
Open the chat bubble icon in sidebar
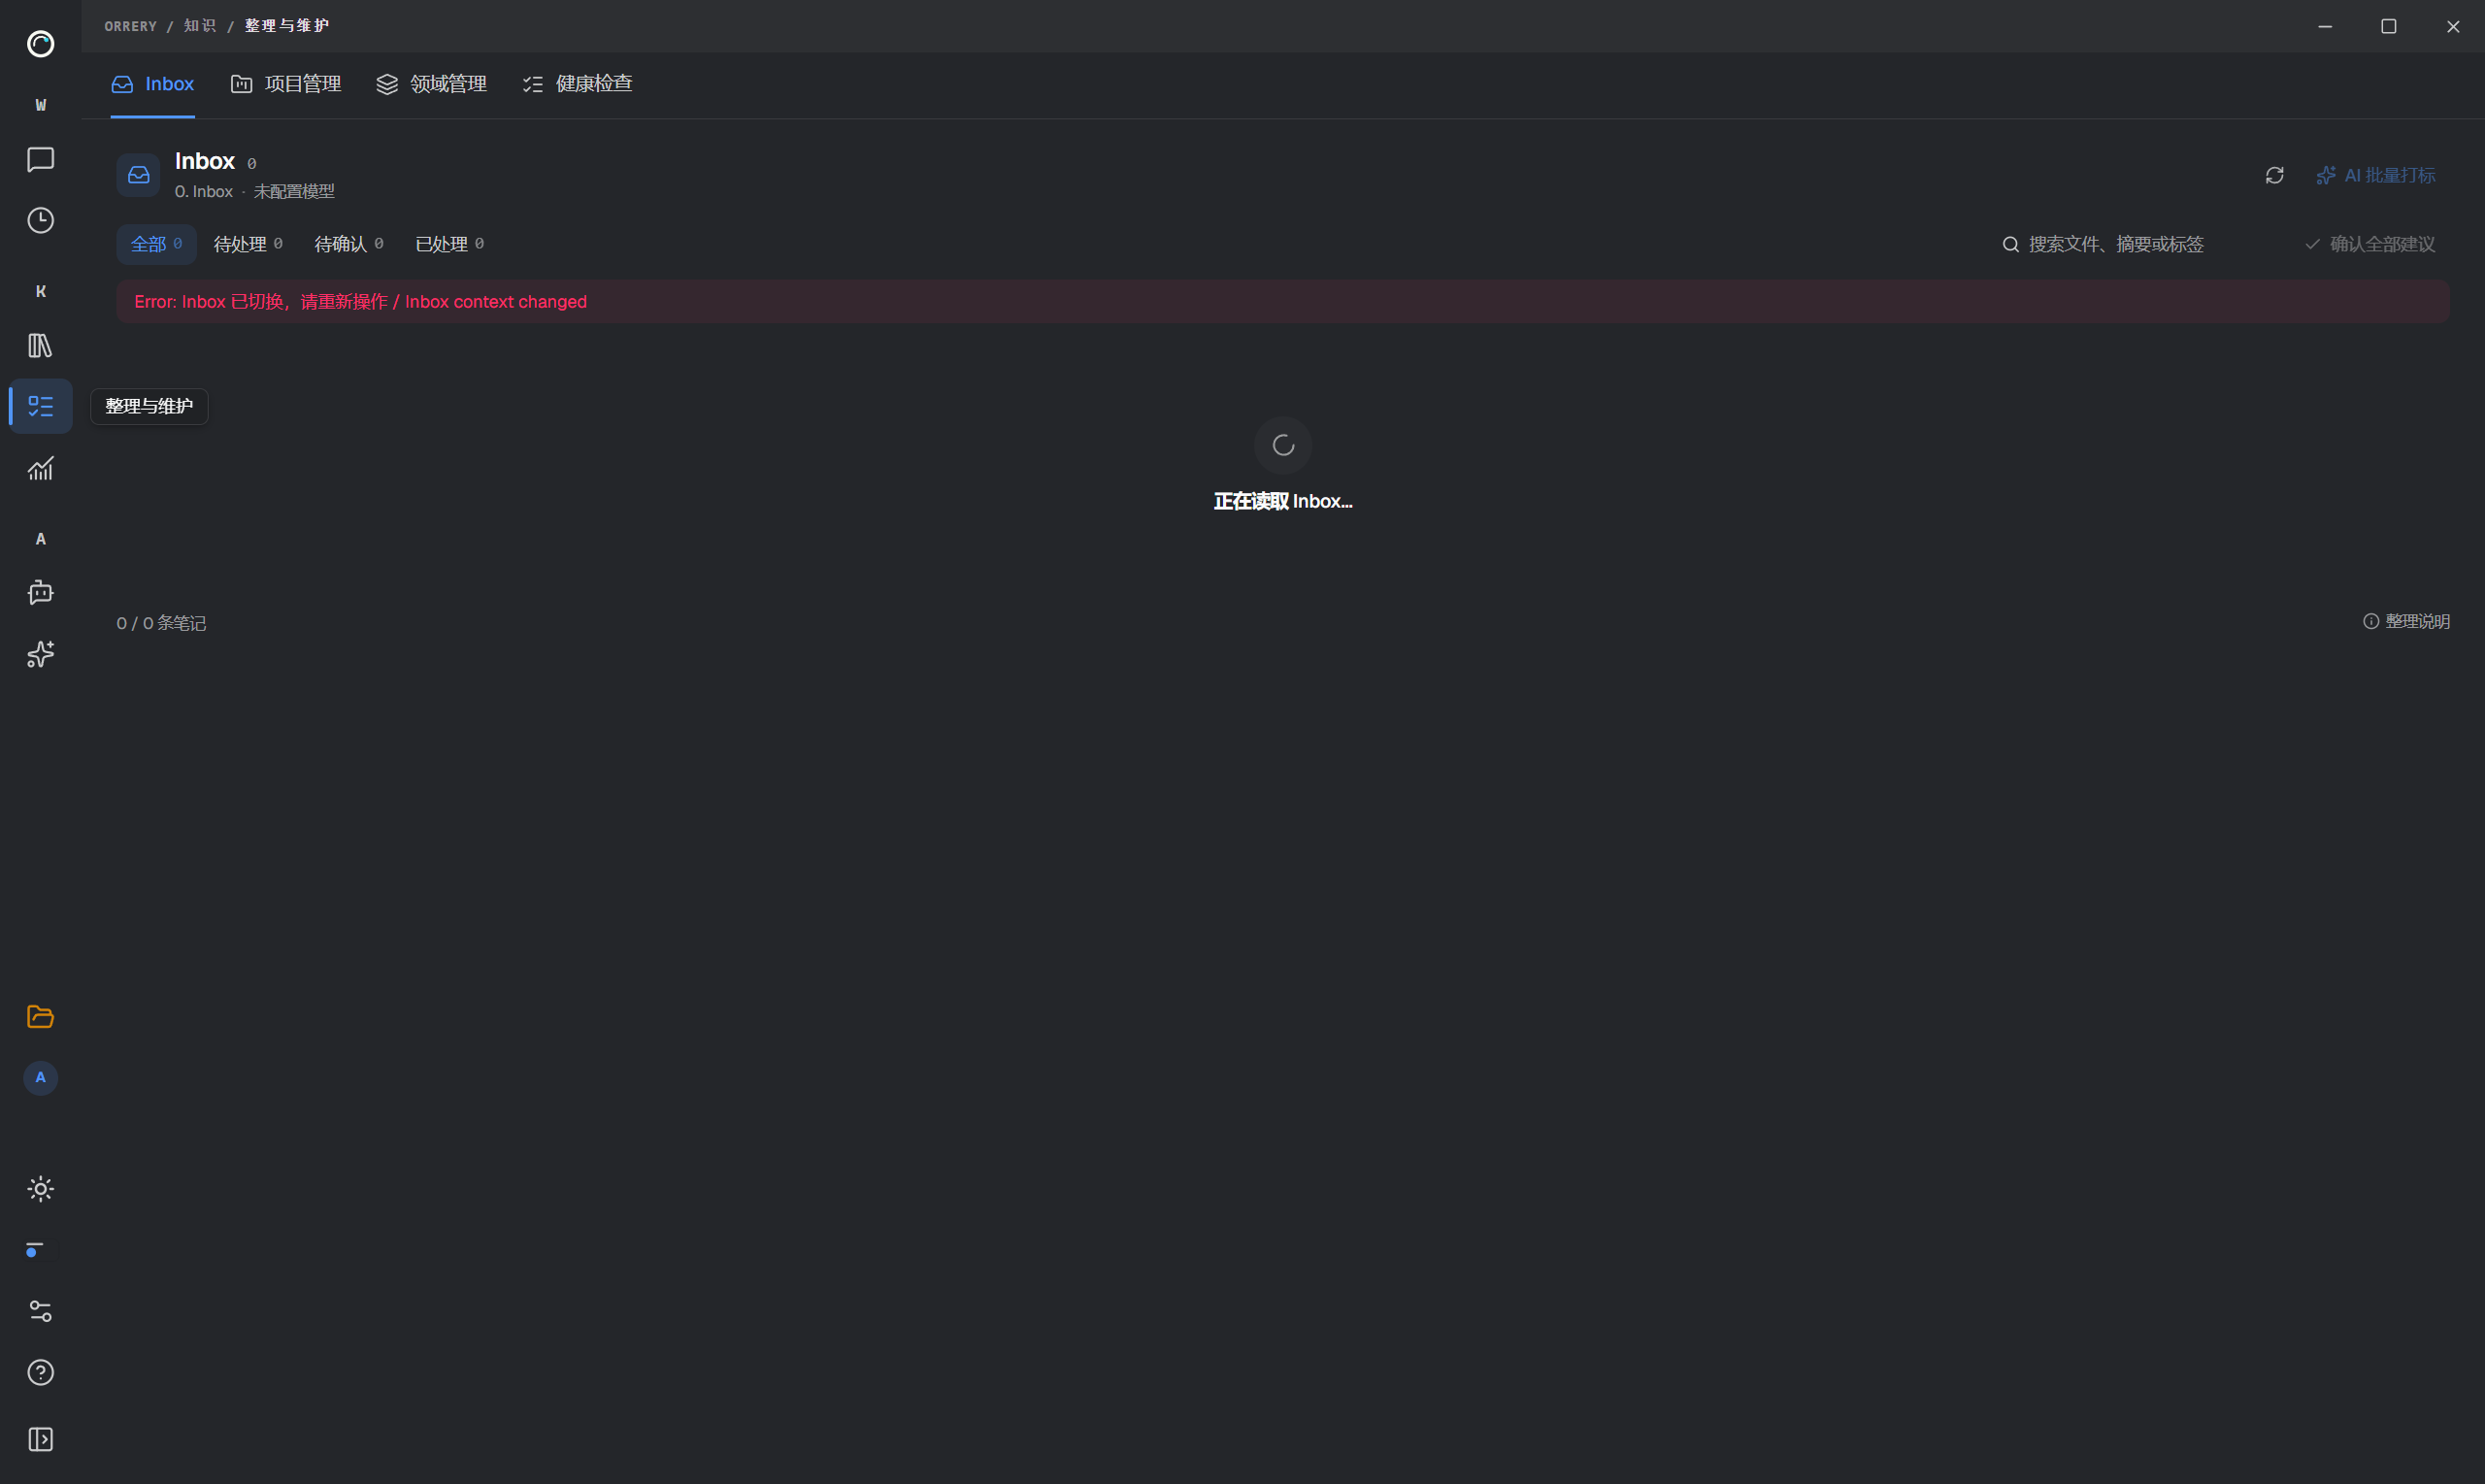click(40, 159)
